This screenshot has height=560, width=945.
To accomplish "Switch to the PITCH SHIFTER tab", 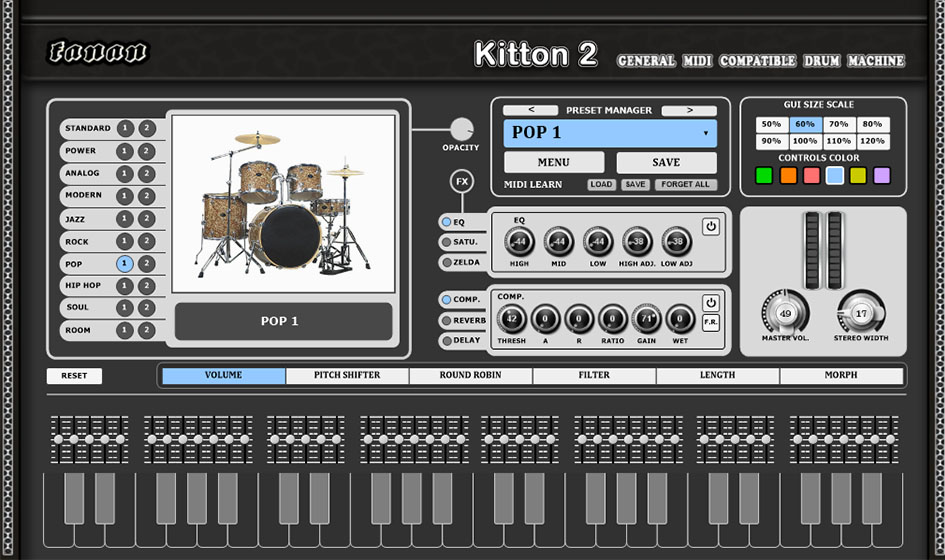I will pos(347,376).
